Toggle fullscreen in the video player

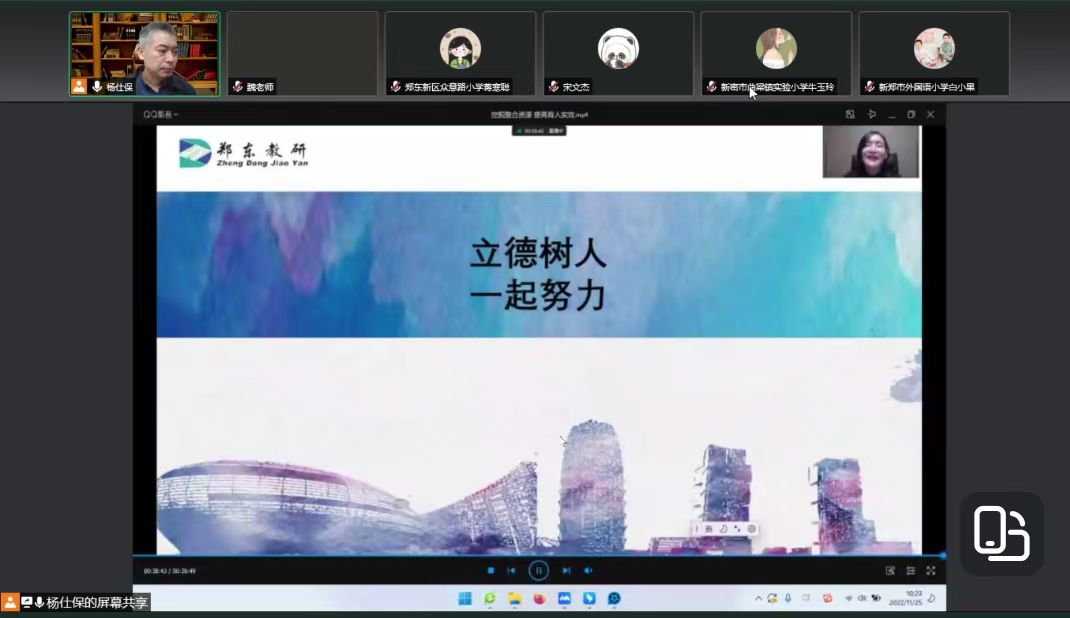coord(931,570)
